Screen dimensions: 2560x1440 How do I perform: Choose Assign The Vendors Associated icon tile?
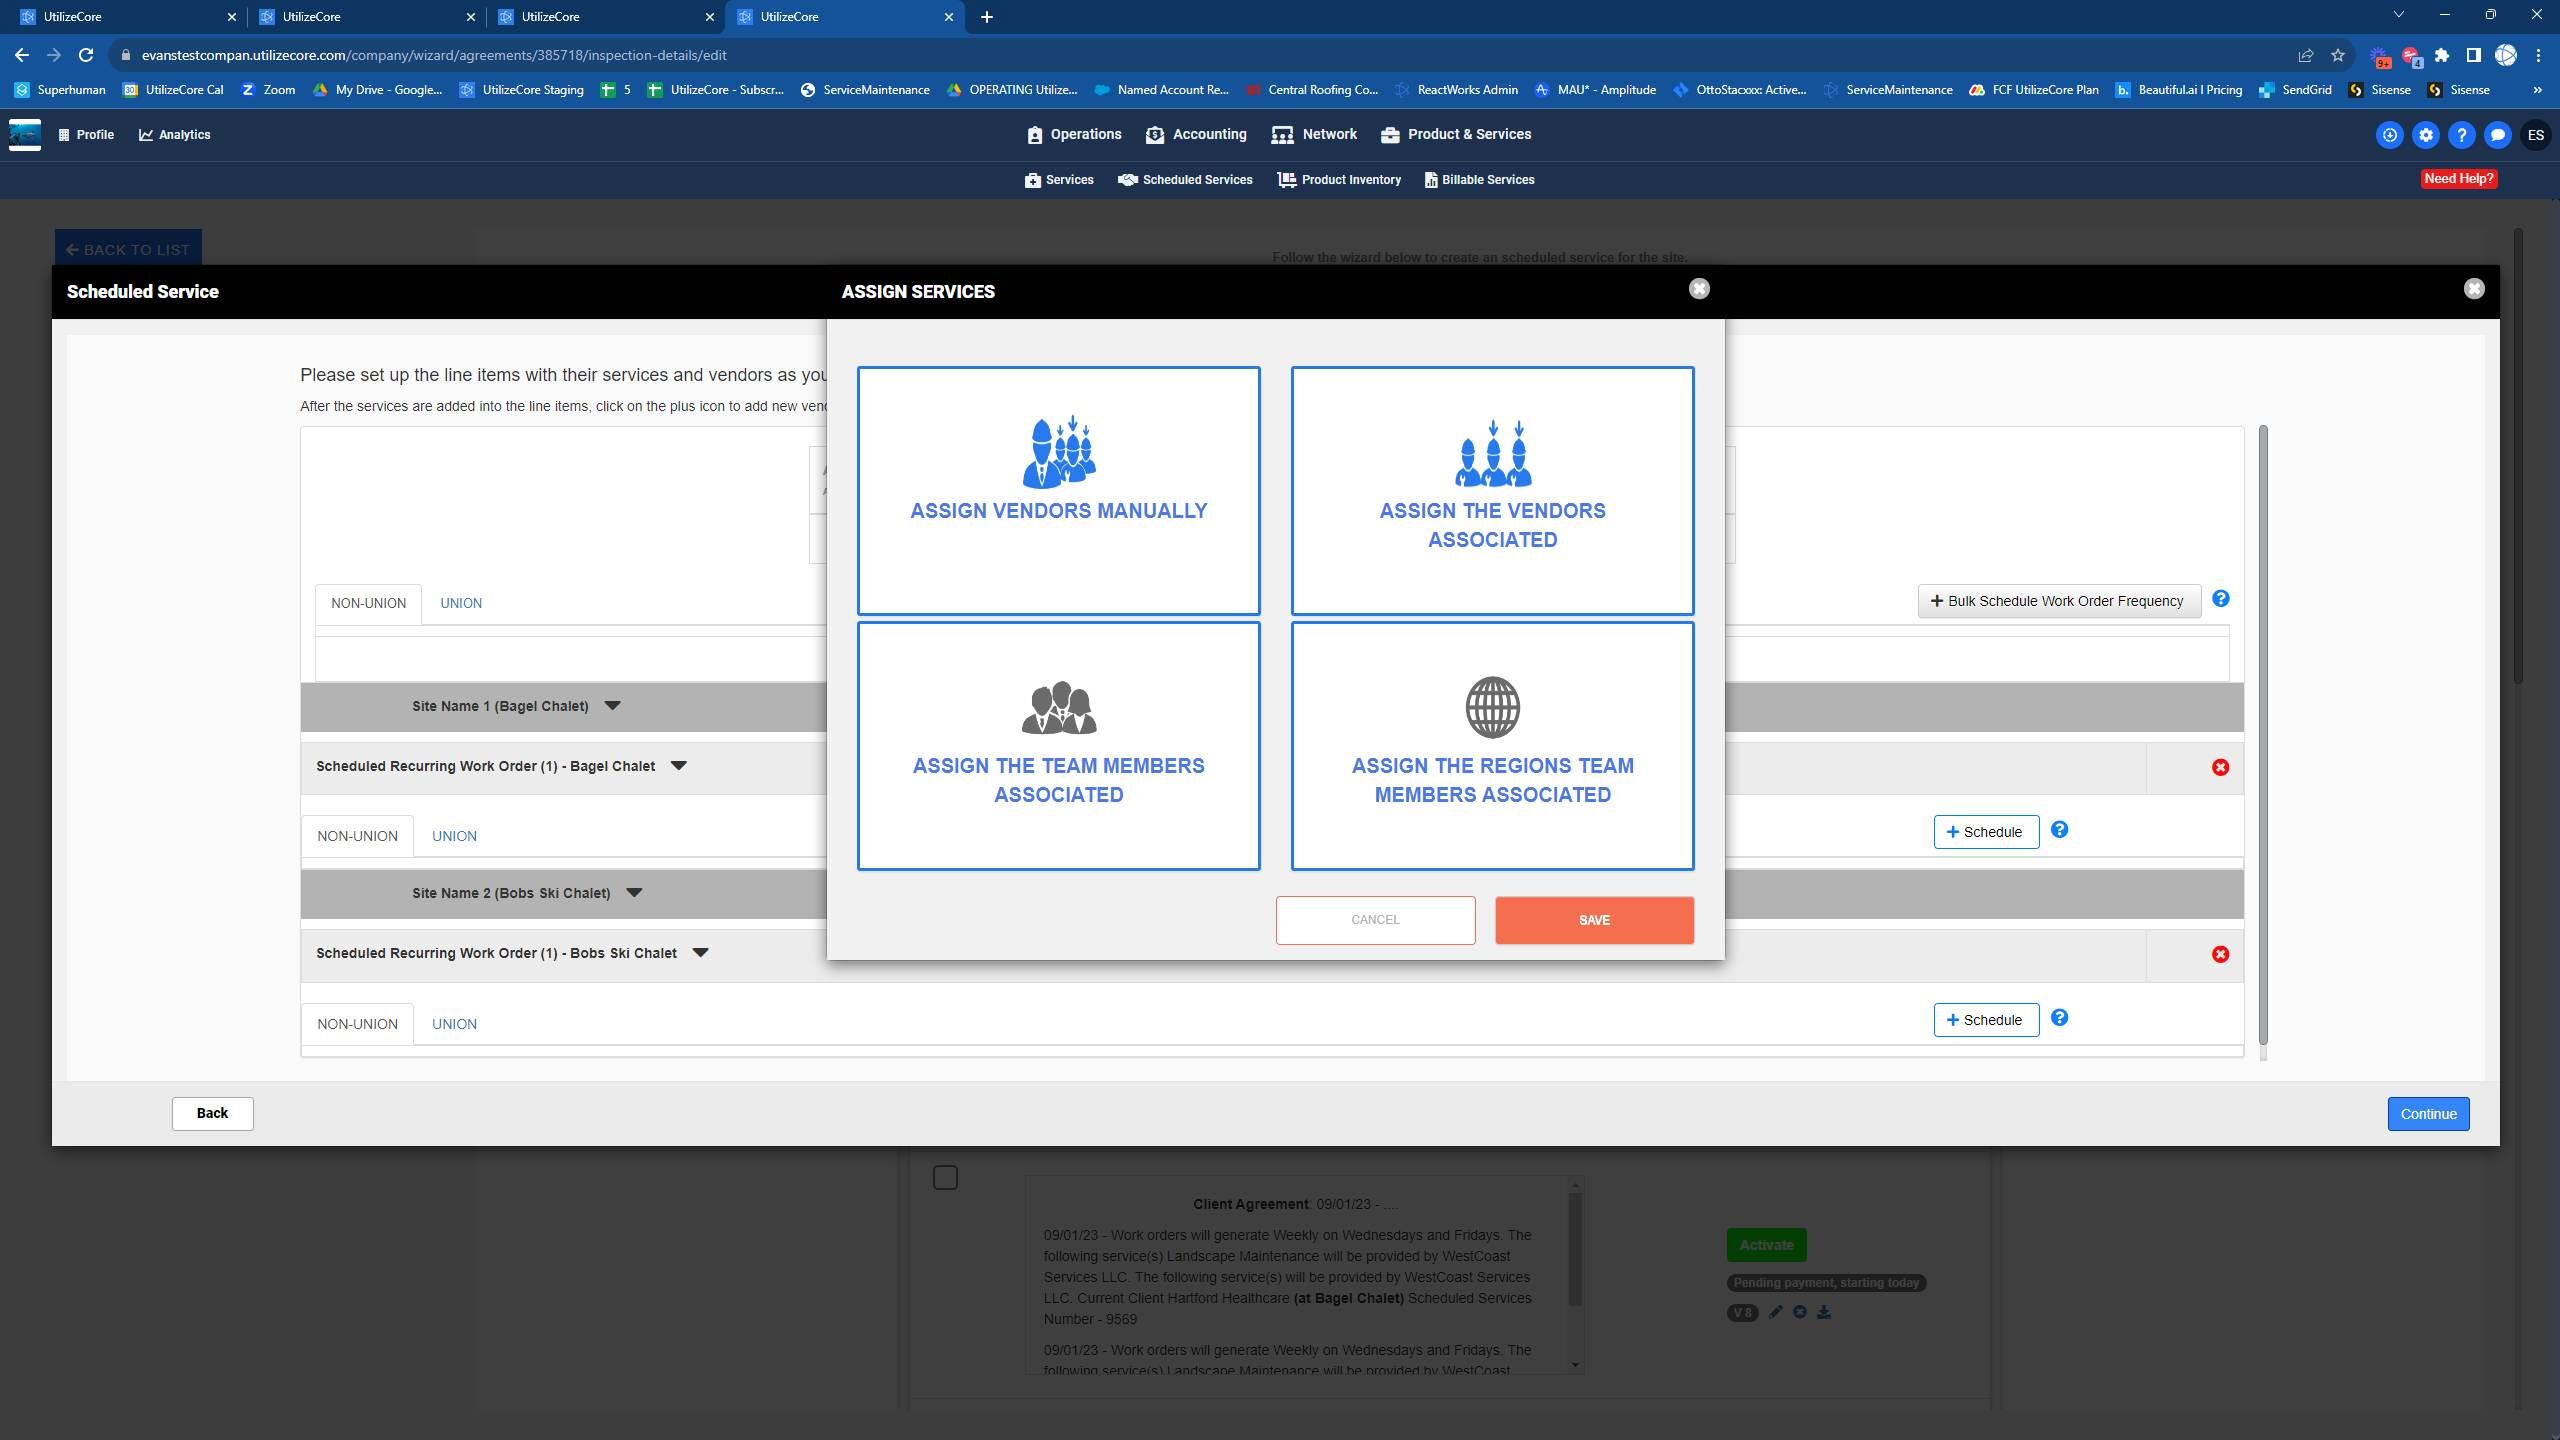tap(1492, 490)
